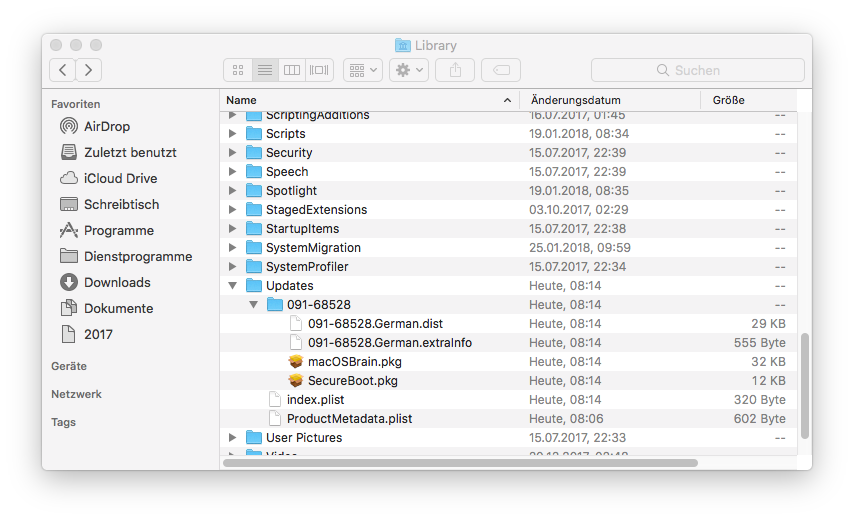
Task: Expand the Security folder
Action: pyautogui.click(x=233, y=152)
